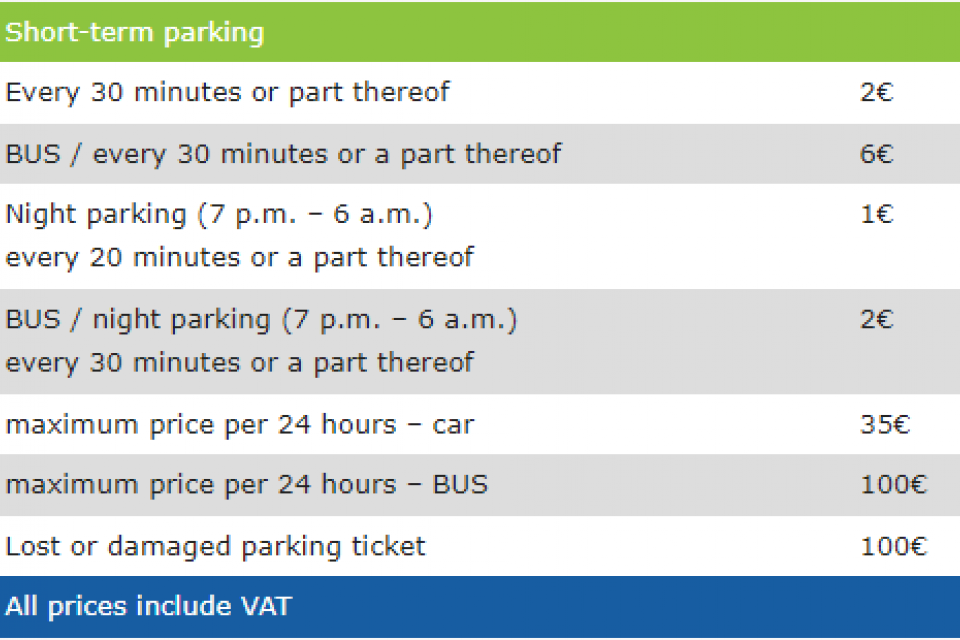
Task: Click 'maximum price per 24 hours – BUS'
Action: pos(246,486)
